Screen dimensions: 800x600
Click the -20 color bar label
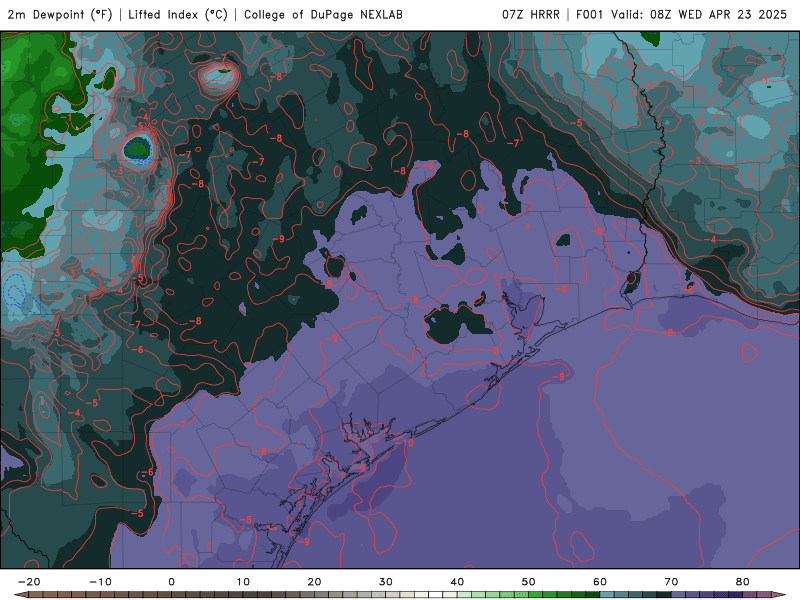(29, 582)
